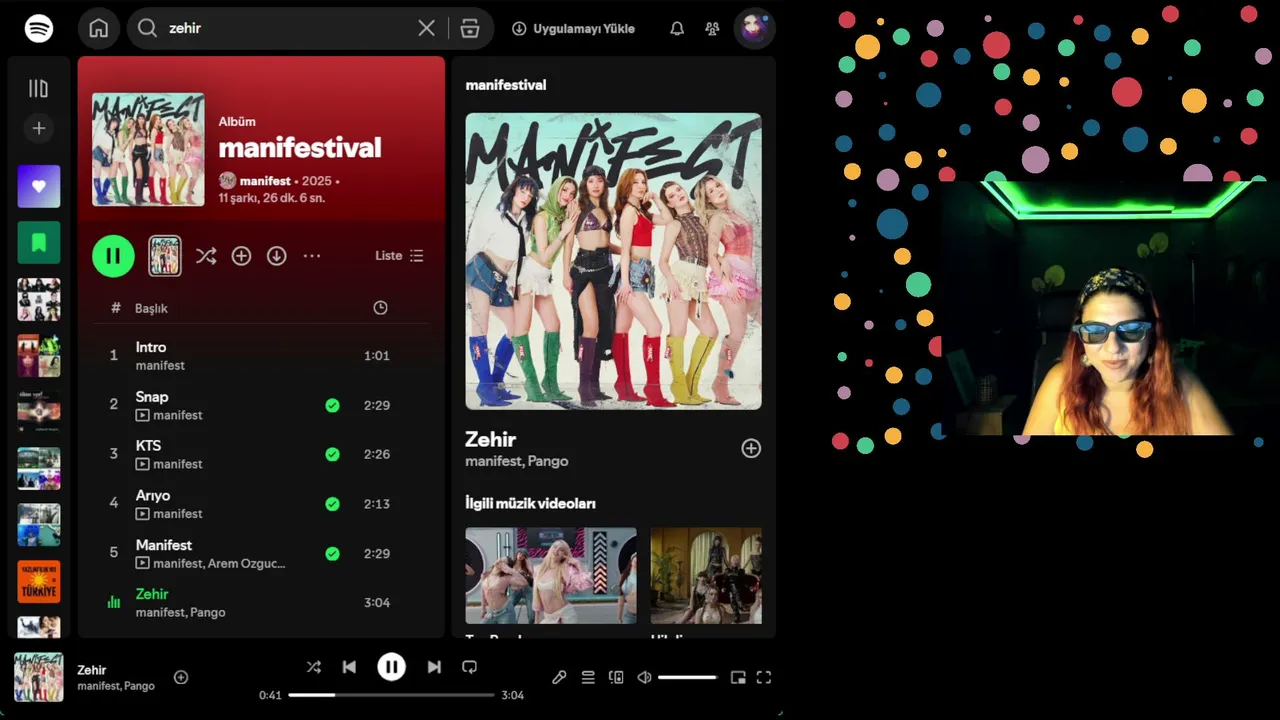Click the Uygulamayı Yükle install link
Image resolution: width=1280 pixels, height=720 pixels.
[x=573, y=29]
